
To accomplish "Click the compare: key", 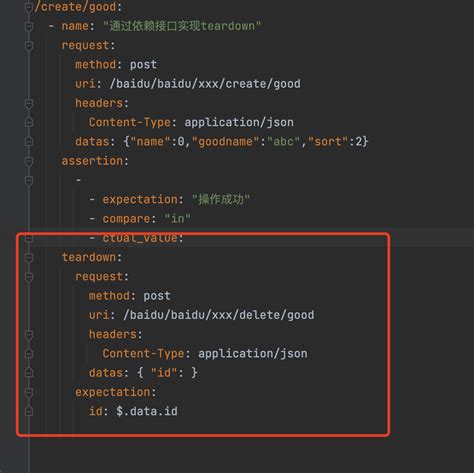I will (129, 219).
